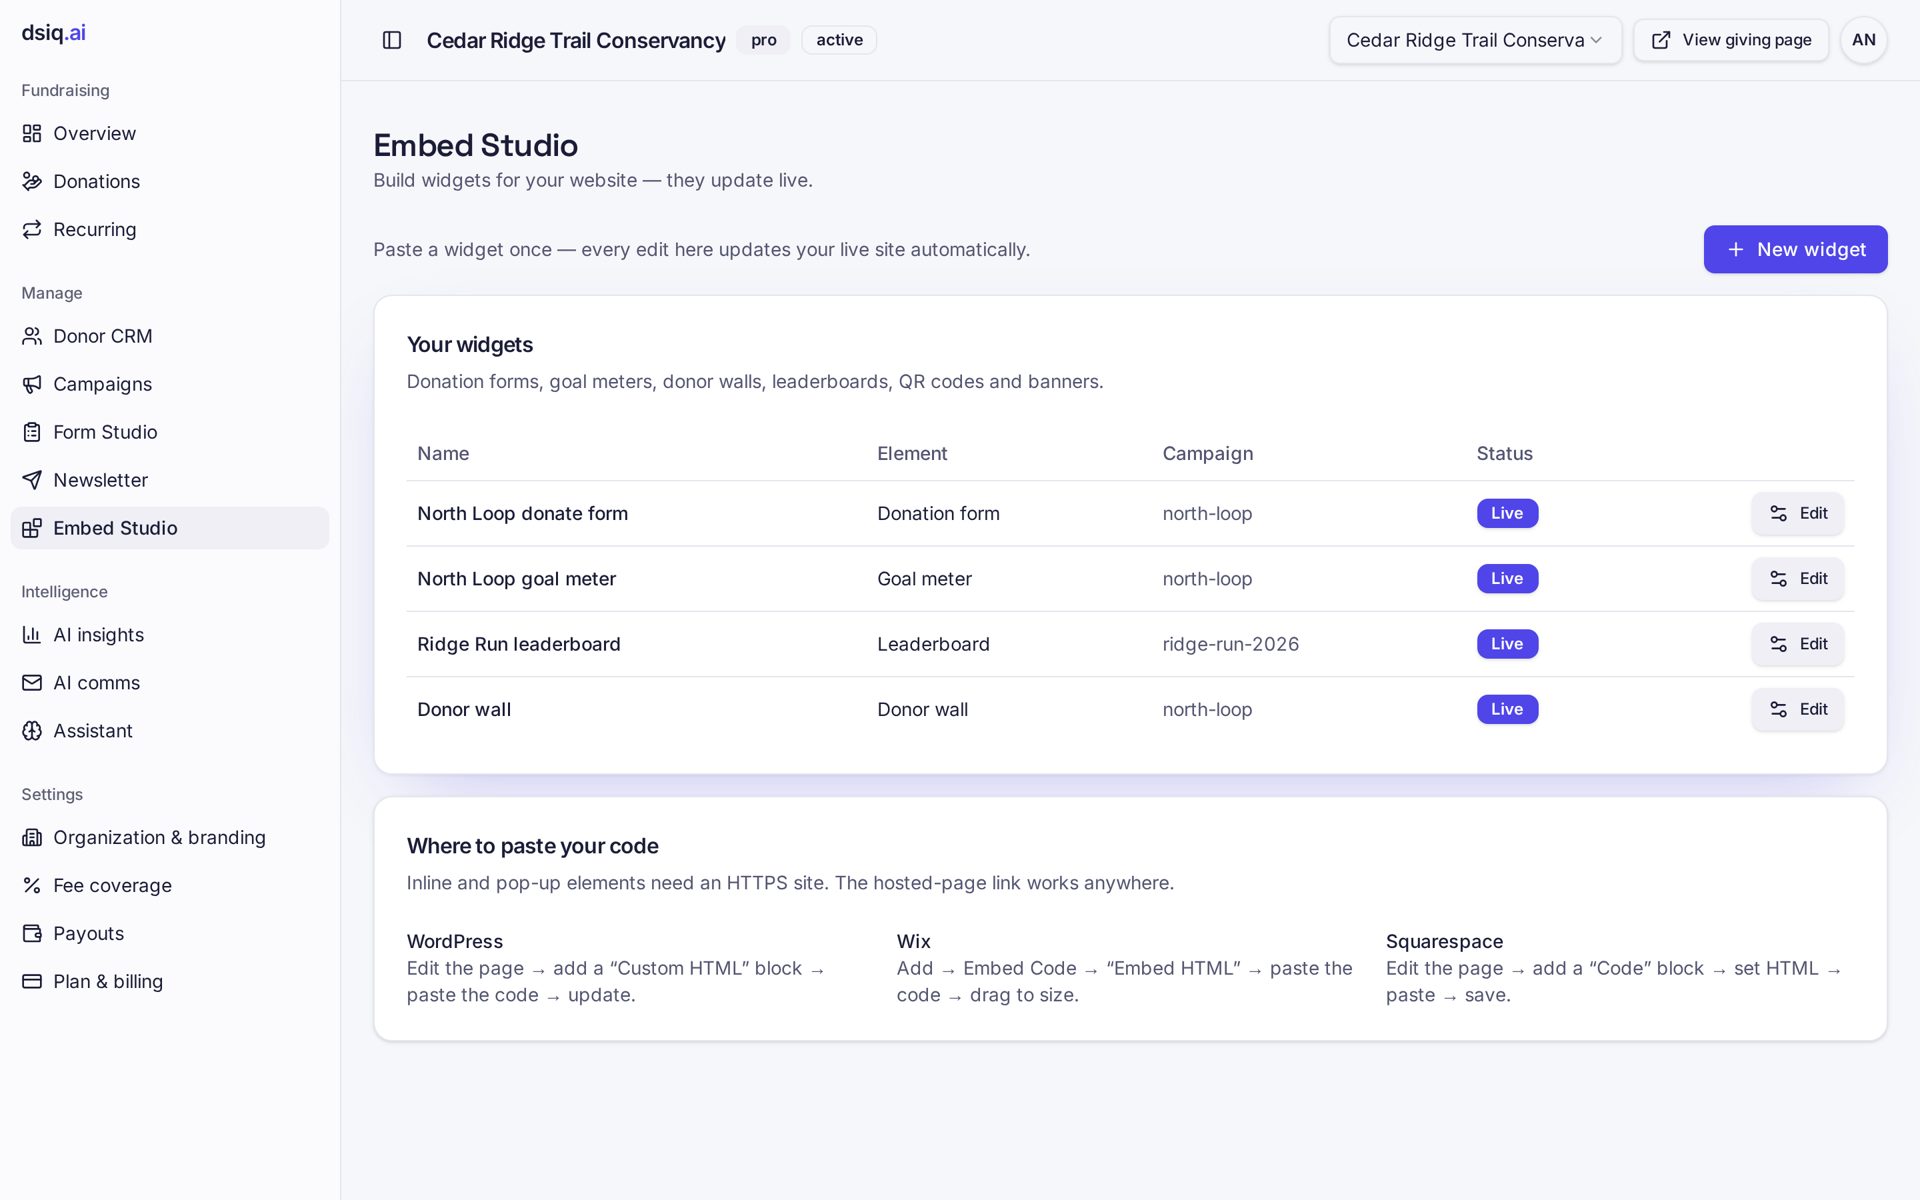Click the sliders icon for Ridge Run leaderboard
1920x1200 pixels.
pos(1778,644)
